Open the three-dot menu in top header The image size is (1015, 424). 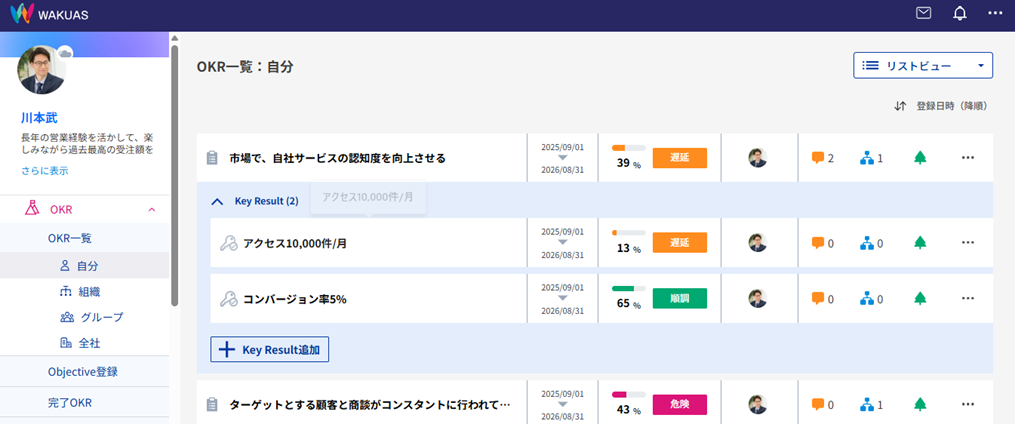point(994,13)
